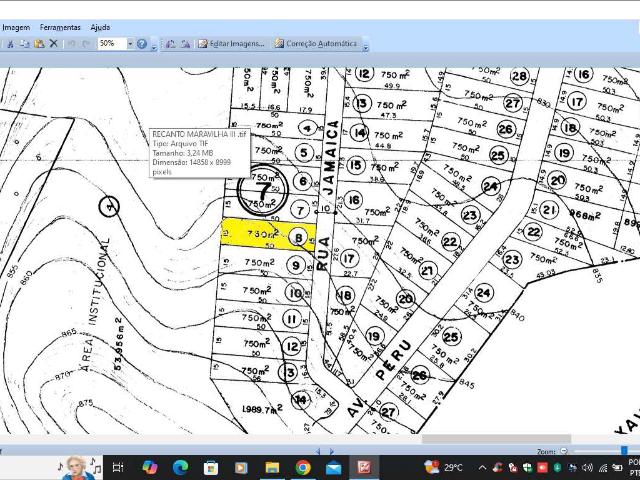Open Help via blue question mark icon
Screen dimensions: 640x480
point(142,44)
